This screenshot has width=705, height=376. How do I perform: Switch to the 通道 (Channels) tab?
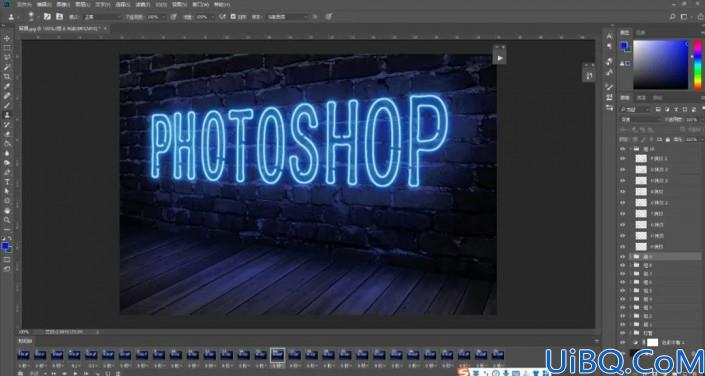642,98
